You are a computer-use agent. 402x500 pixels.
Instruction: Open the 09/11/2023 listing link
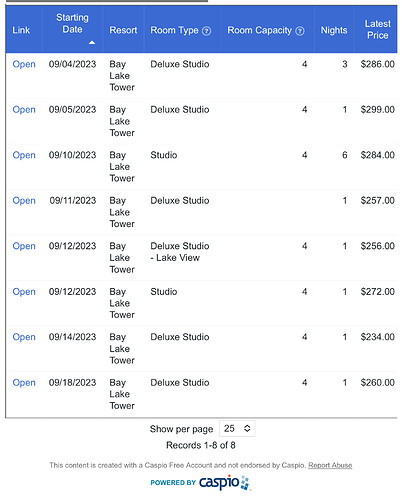tap(24, 201)
